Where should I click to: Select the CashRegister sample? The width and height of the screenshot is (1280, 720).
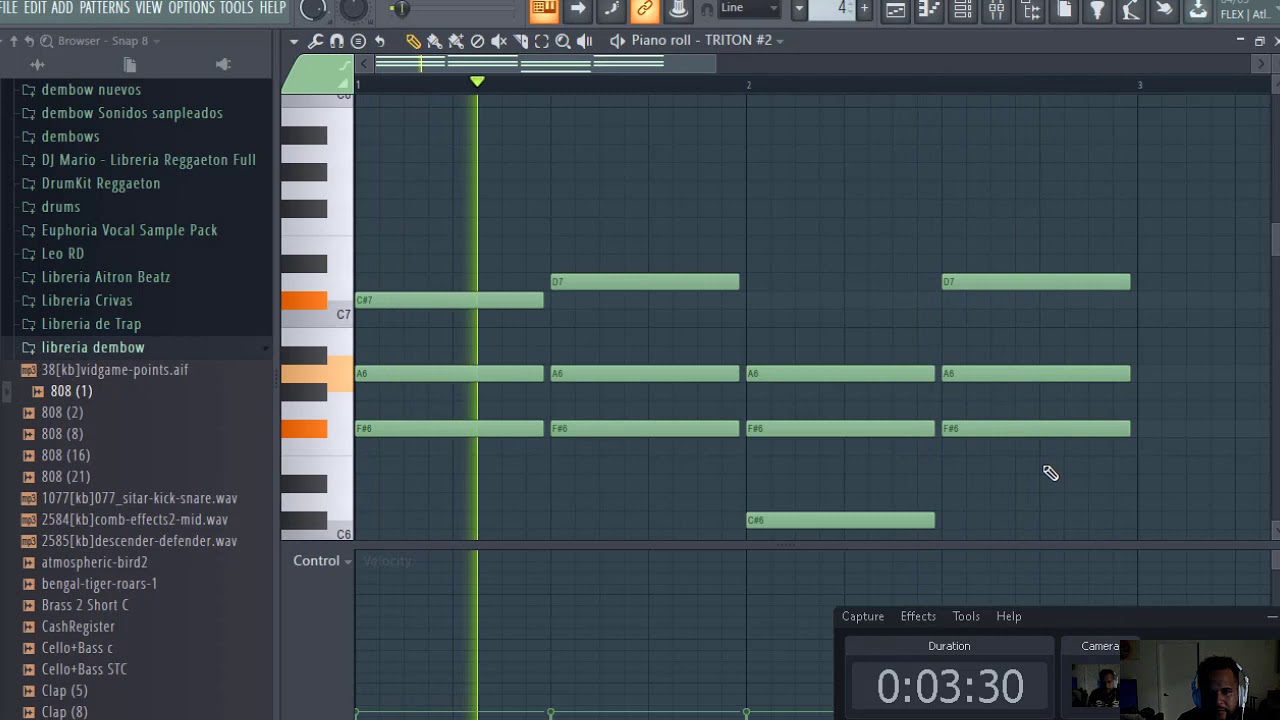click(78, 627)
